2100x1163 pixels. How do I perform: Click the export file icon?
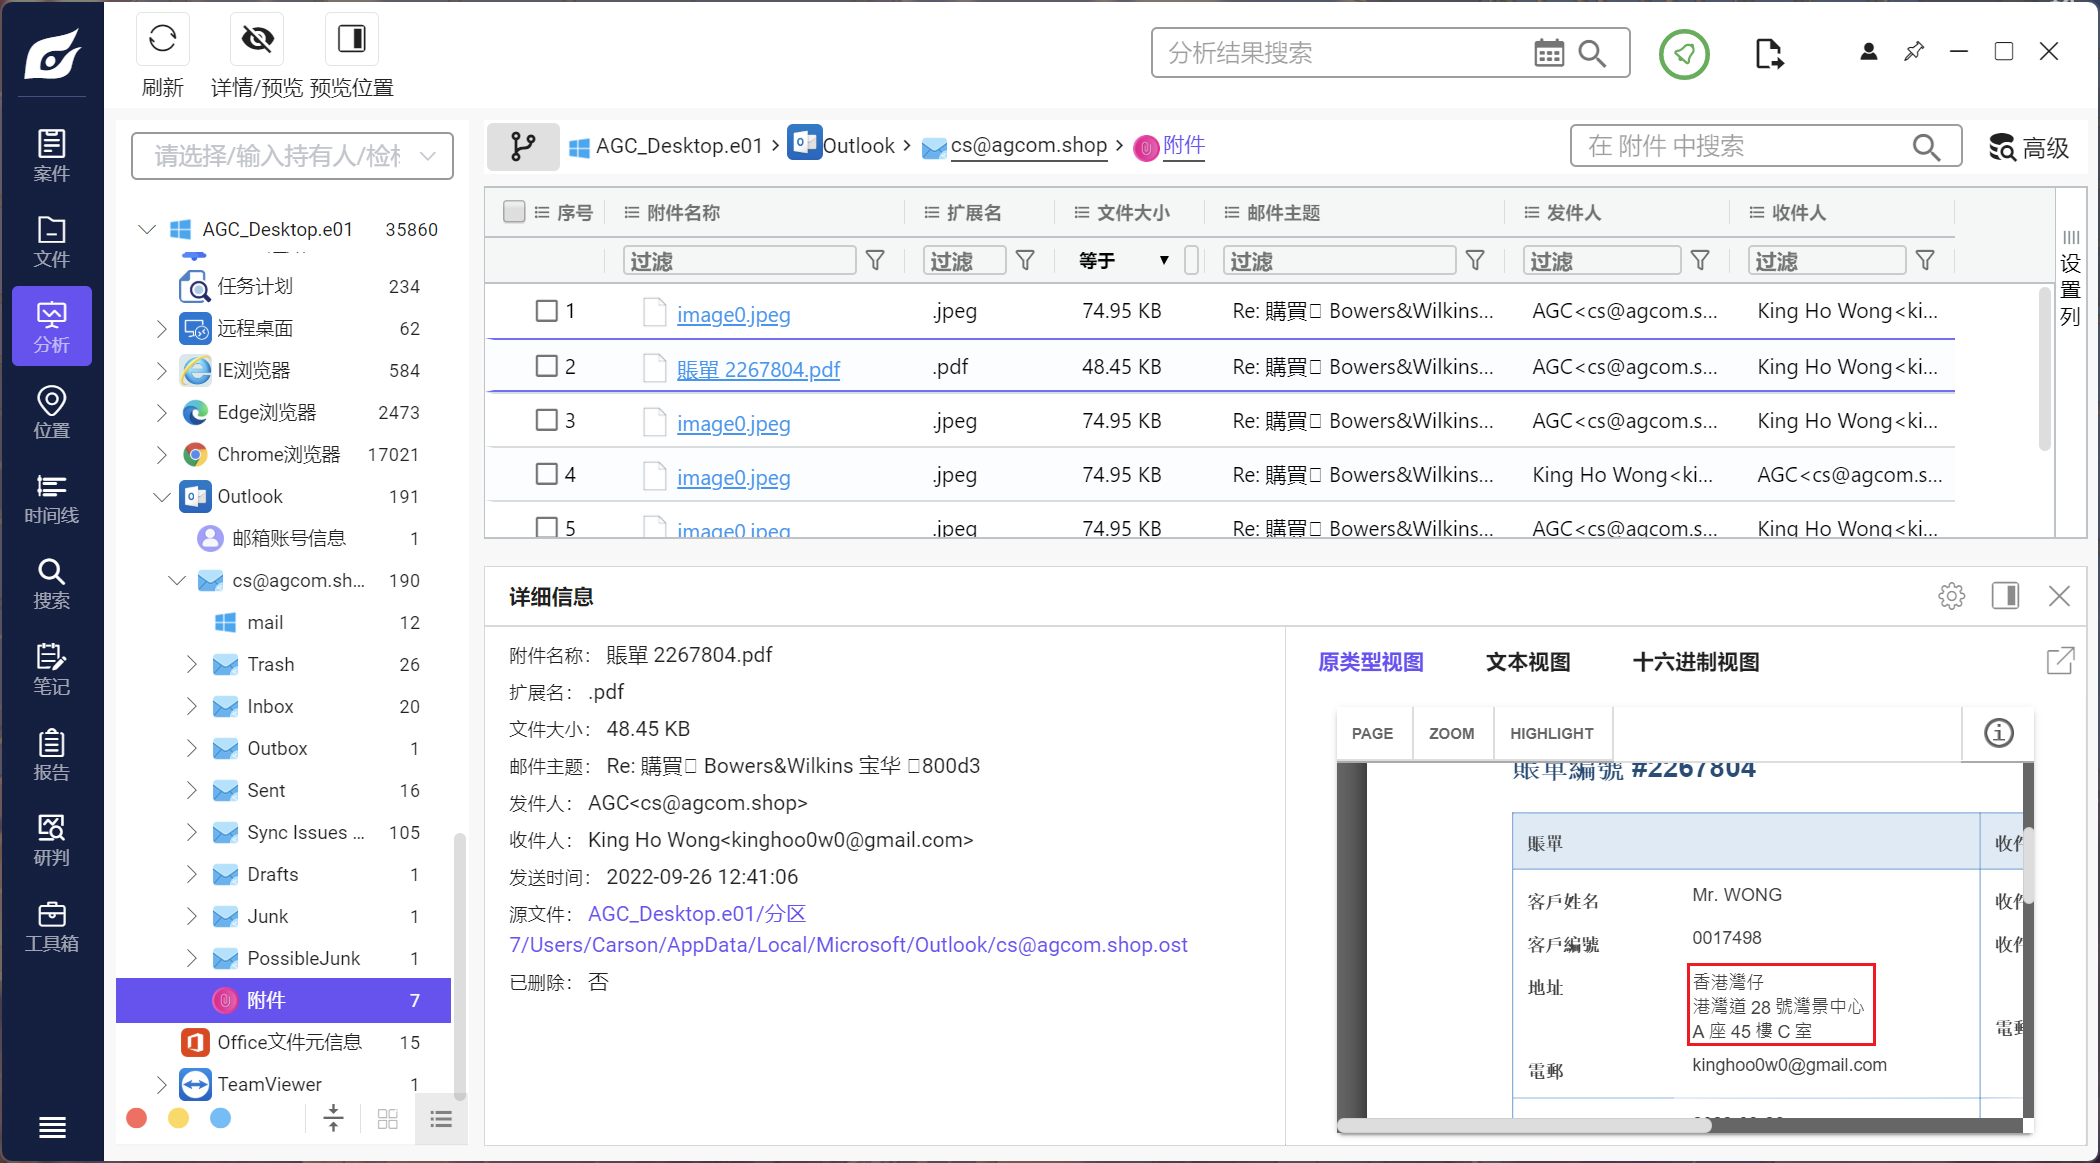[1769, 53]
